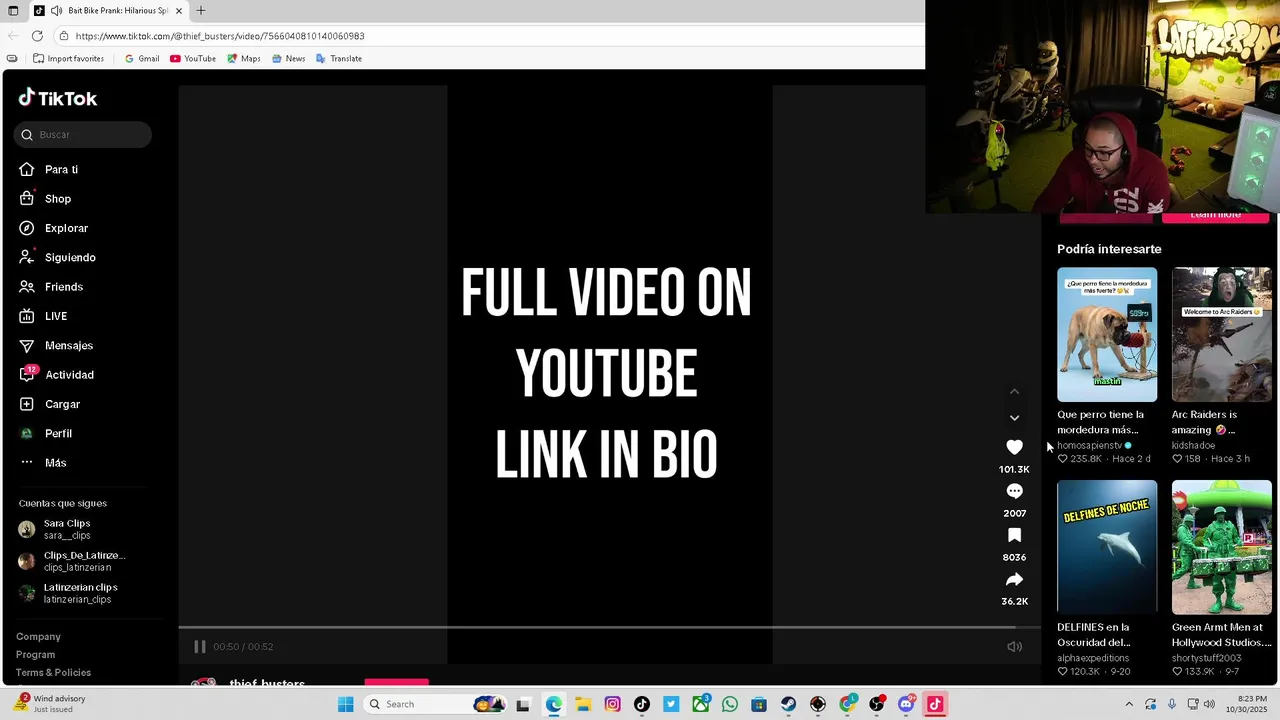Open Green Army Men video thumbnail
Image resolution: width=1280 pixels, height=720 pixels.
[1221, 547]
